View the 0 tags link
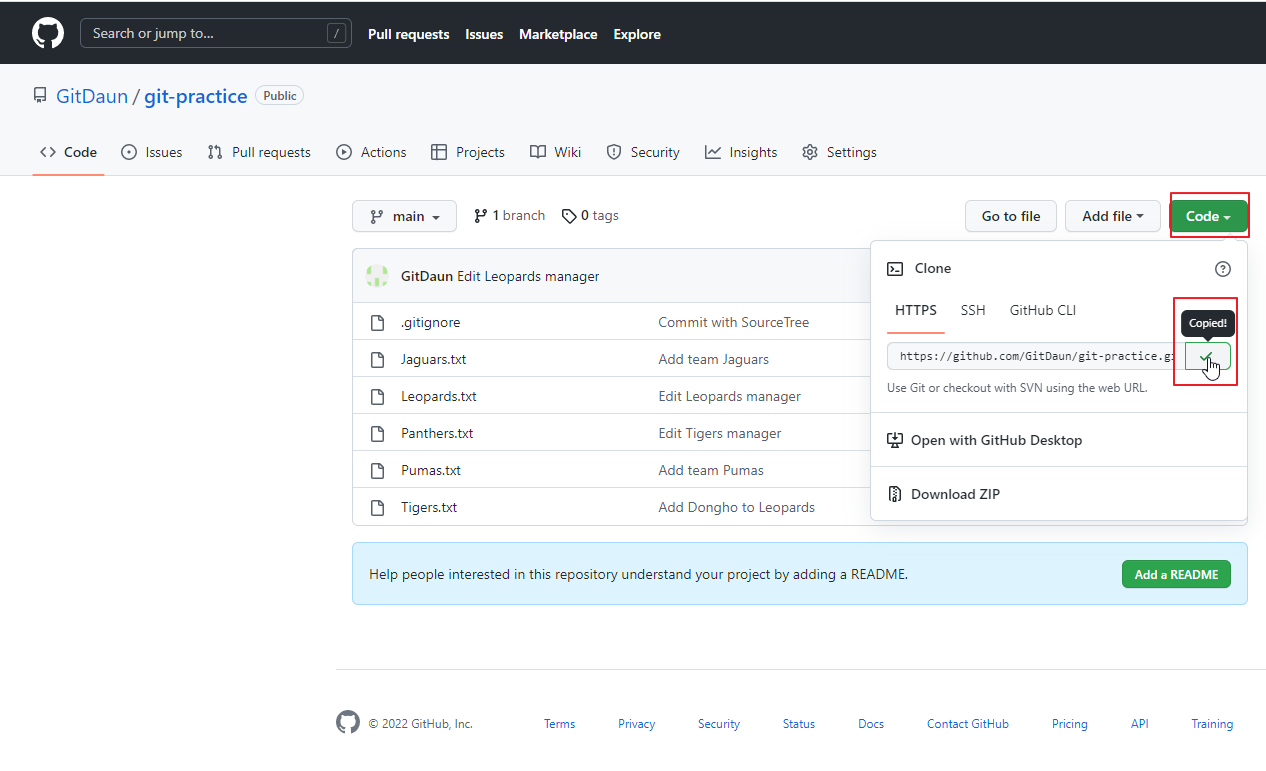The width and height of the screenshot is (1266, 771). tap(590, 215)
